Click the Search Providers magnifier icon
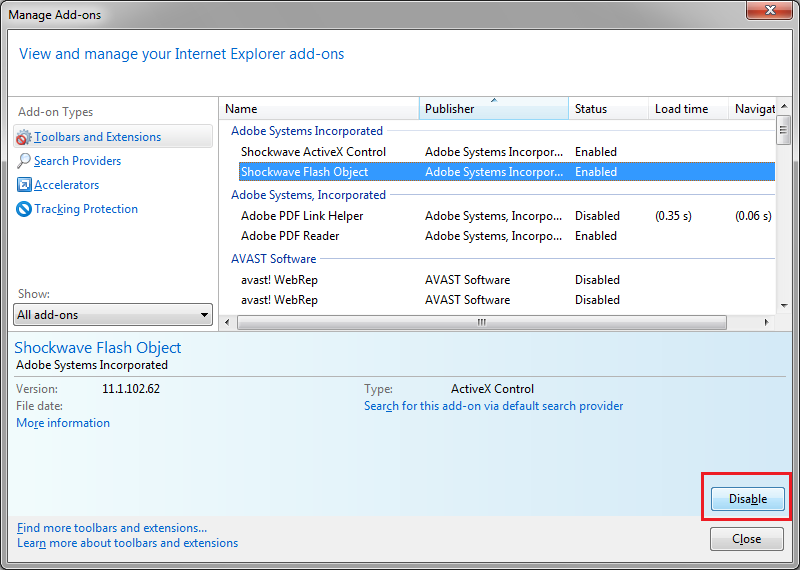Image resolution: width=800 pixels, height=570 pixels. click(x=23, y=161)
